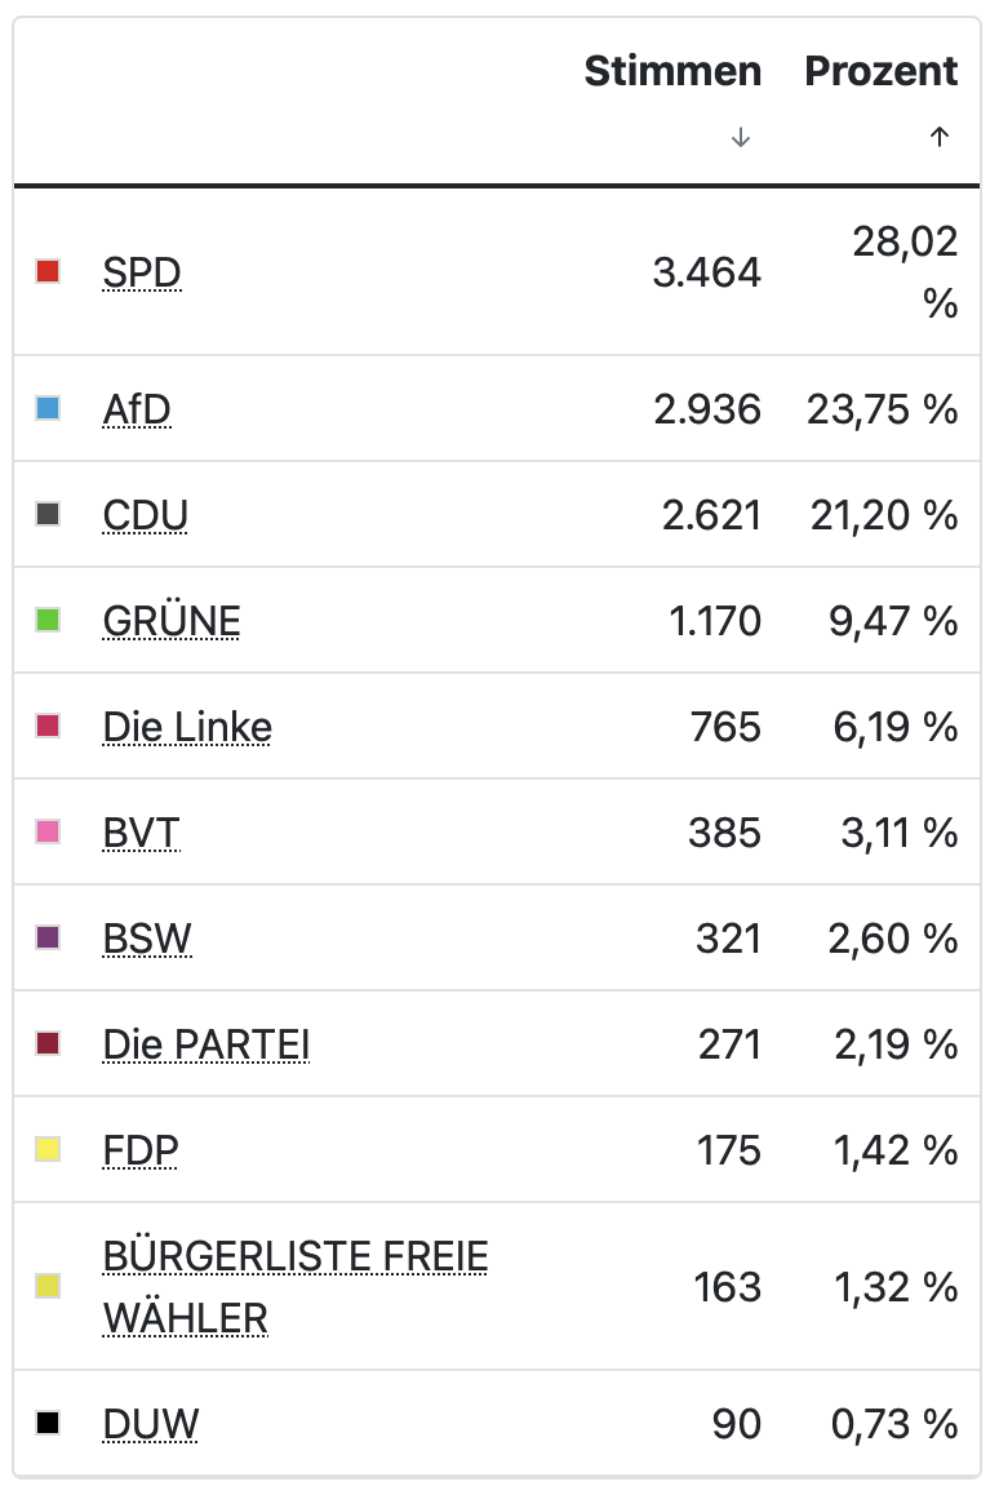Open the DUW party link
The width and height of the screenshot is (999, 1495).
pos(151,1424)
